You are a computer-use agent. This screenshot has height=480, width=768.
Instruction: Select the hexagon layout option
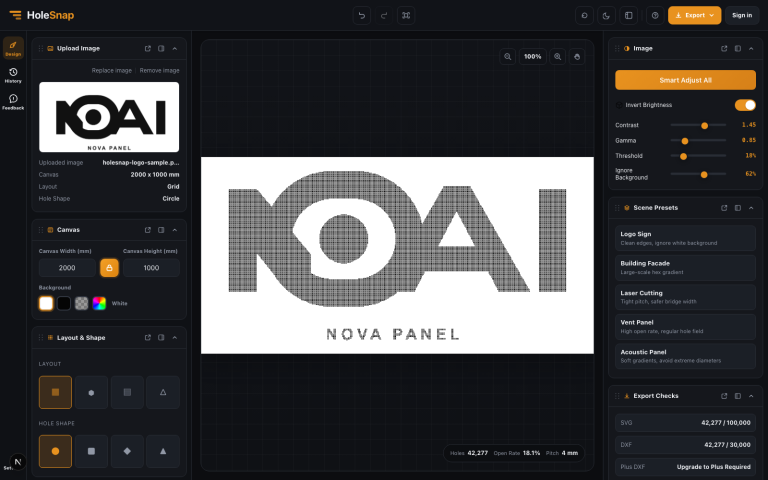click(x=91, y=392)
